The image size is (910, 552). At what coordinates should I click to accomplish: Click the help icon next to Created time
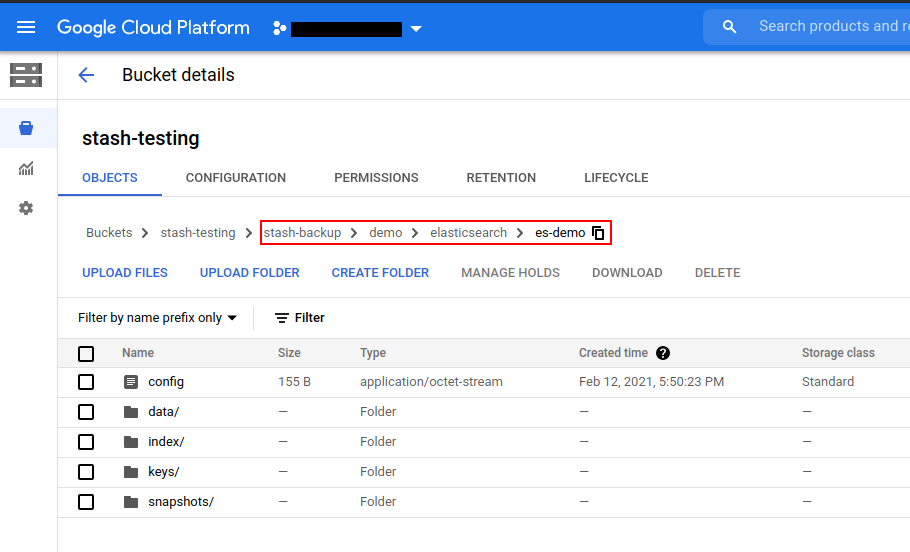click(x=662, y=353)
